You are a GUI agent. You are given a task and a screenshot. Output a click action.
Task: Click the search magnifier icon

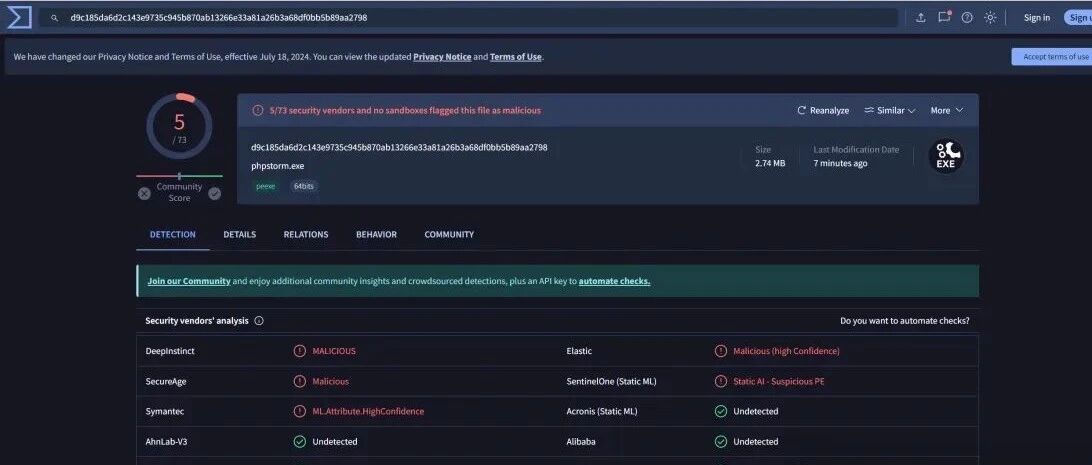click(54, 18)
